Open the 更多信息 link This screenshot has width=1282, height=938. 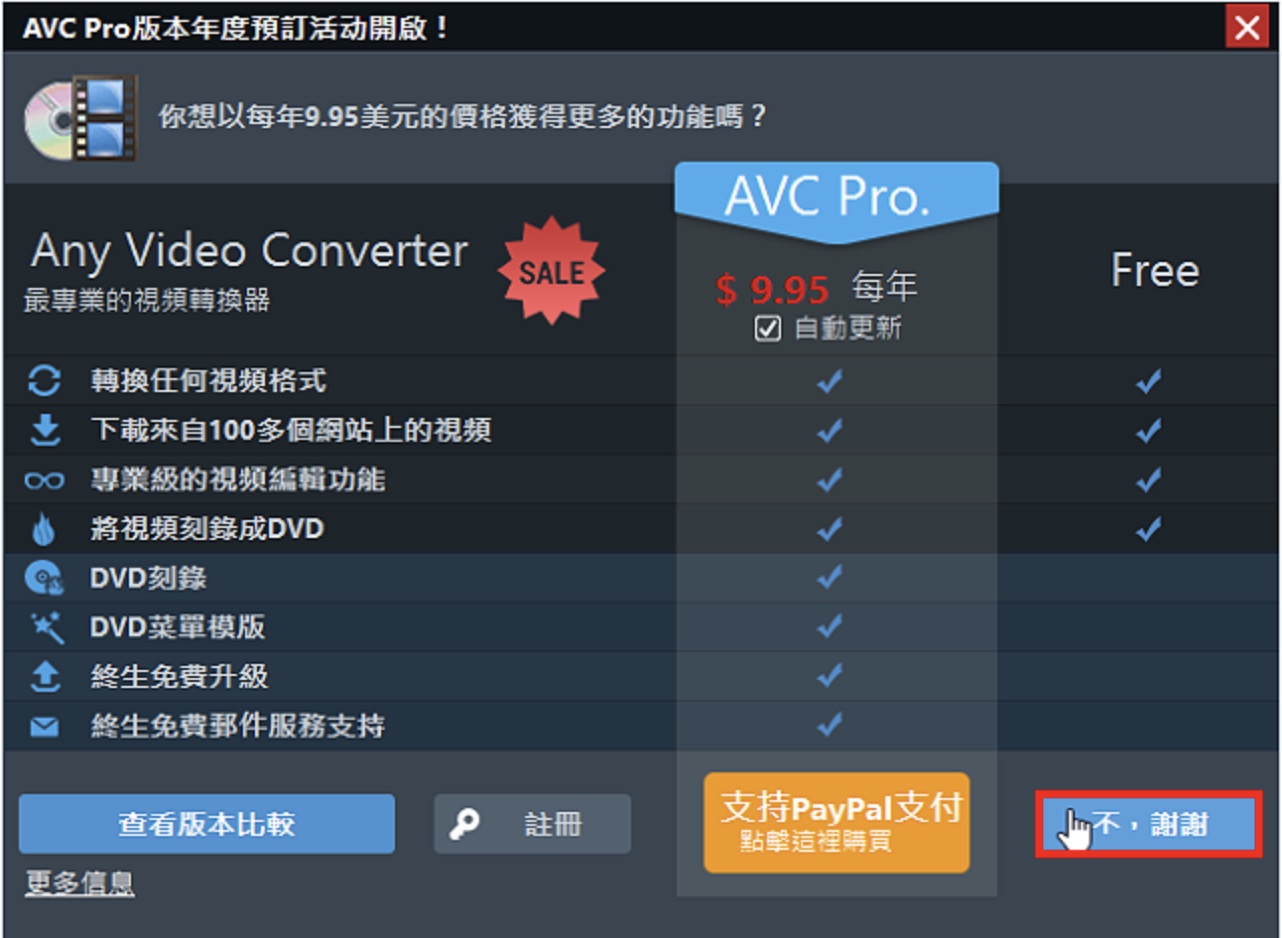(79, 883)
